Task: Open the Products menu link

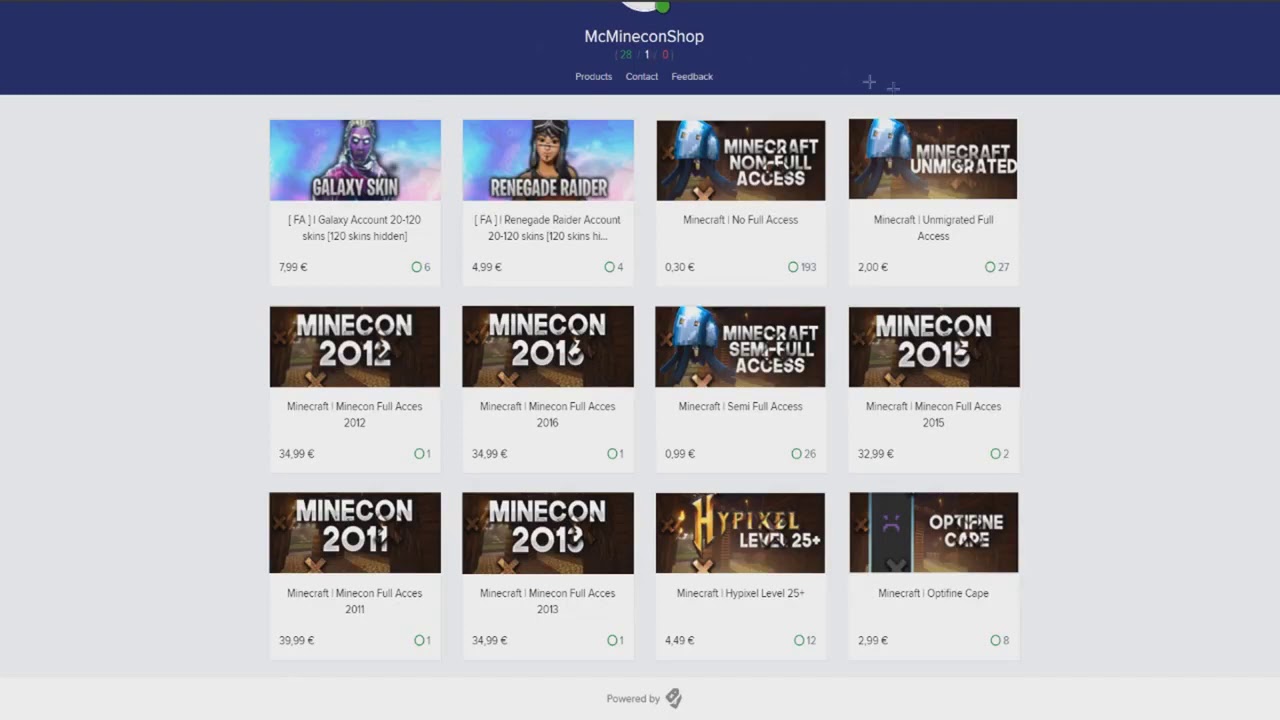Action: point(593,77)
